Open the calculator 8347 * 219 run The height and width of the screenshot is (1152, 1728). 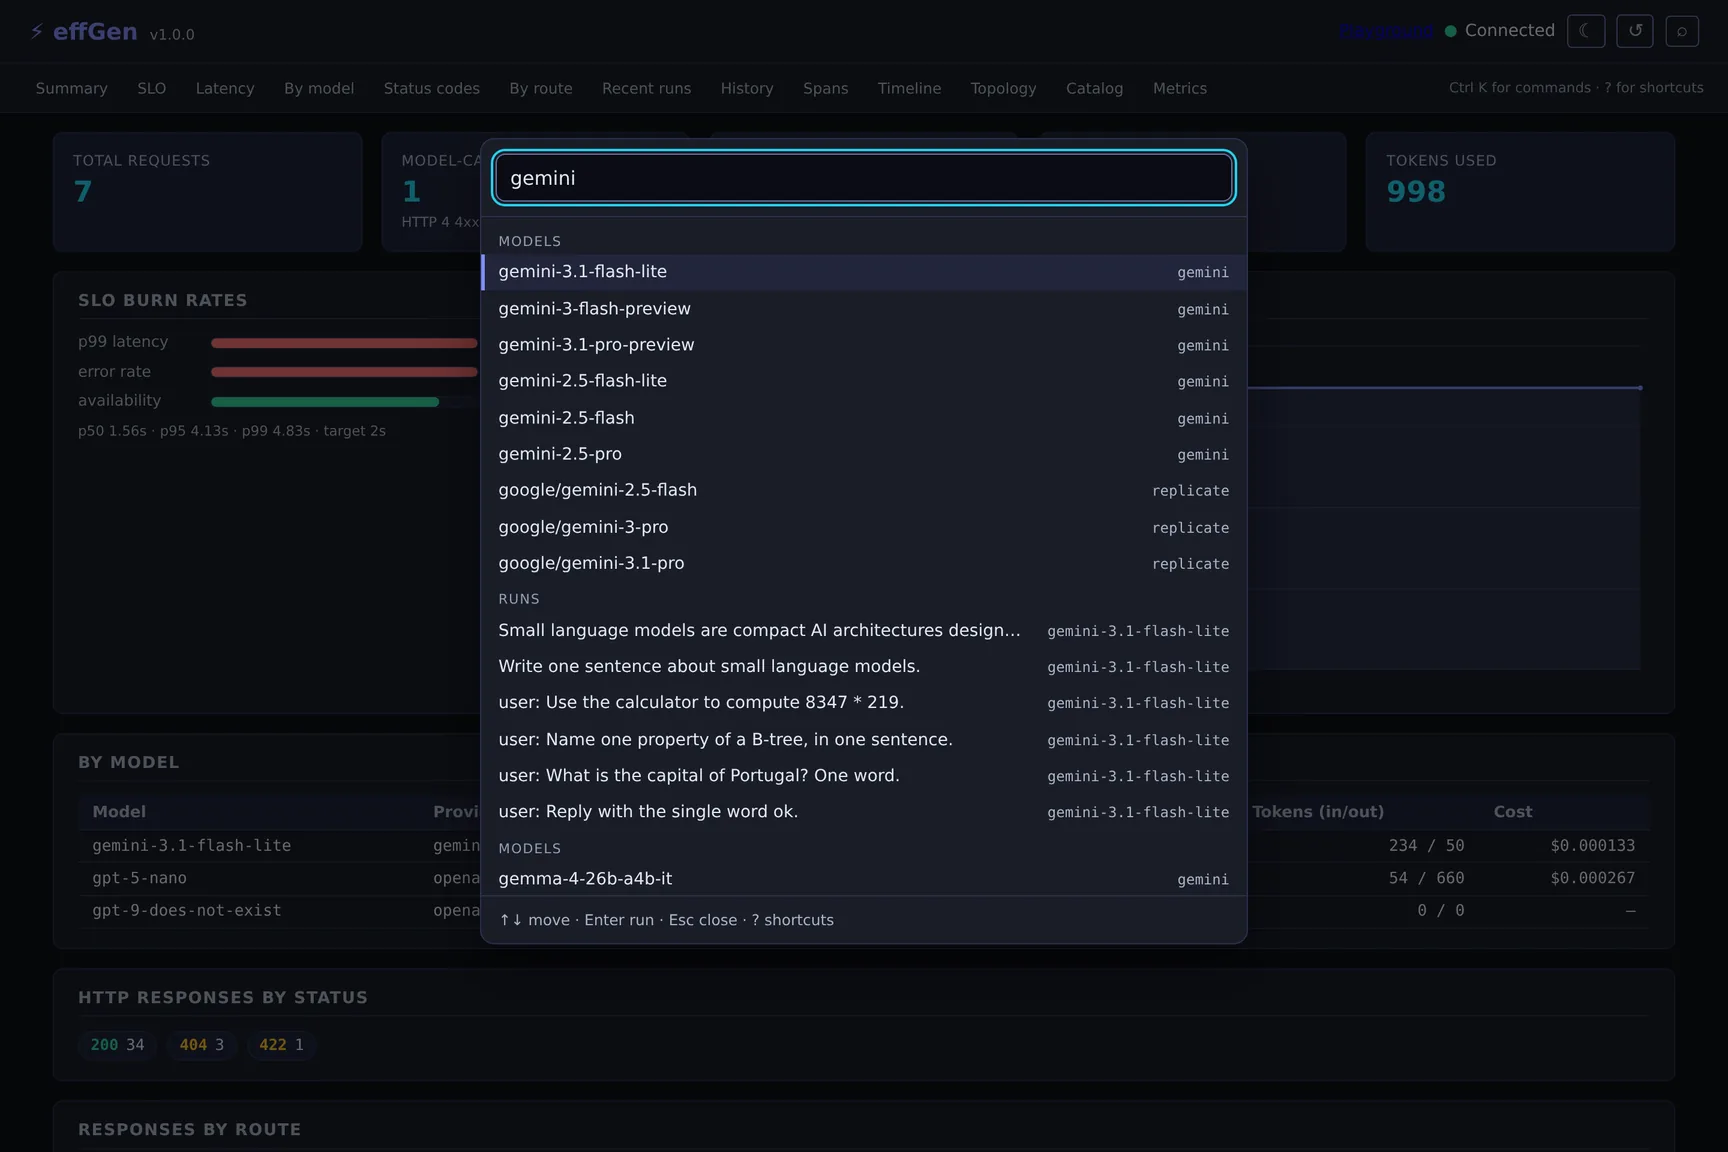tap(864, 703)
